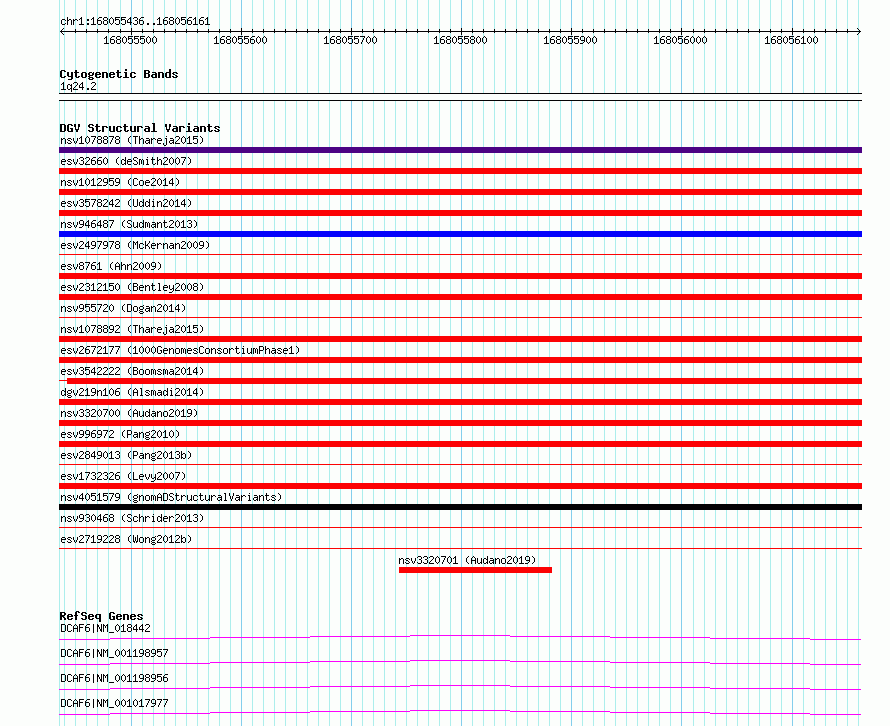
Task: Select the nsv1012959 (Coe2014) label
Action: (120, 182)
